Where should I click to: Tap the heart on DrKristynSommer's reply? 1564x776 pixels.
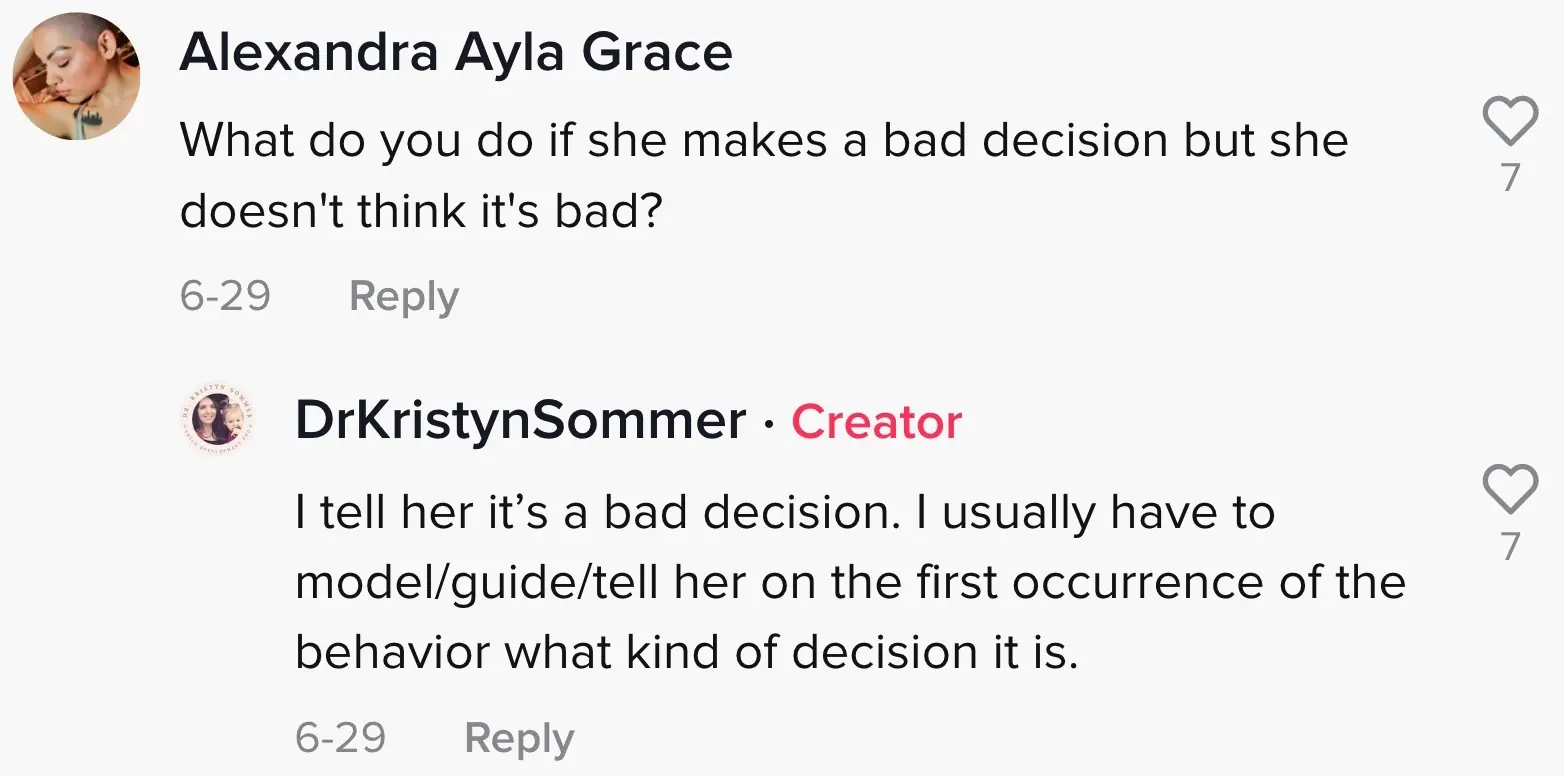pyautogui.click(x=1509, y=489)
